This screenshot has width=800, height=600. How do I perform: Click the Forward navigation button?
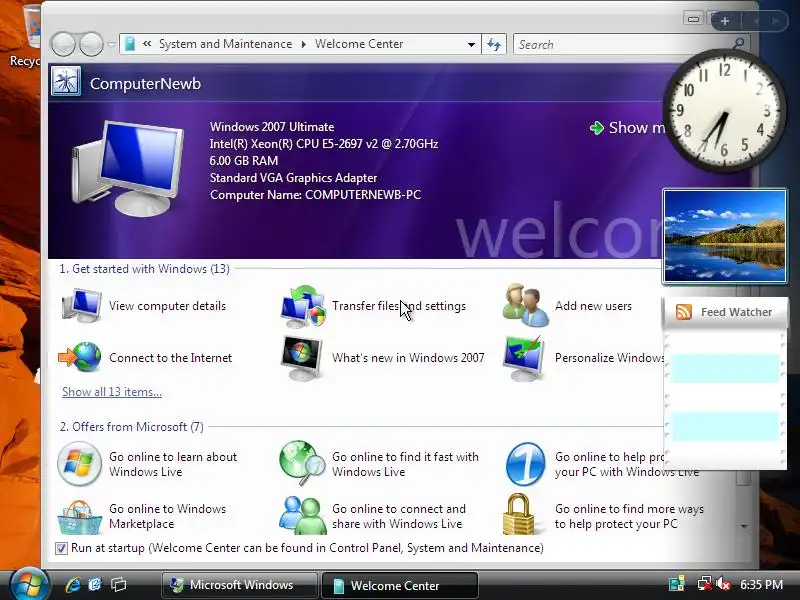pyautogui.click(x=91, y=44)
